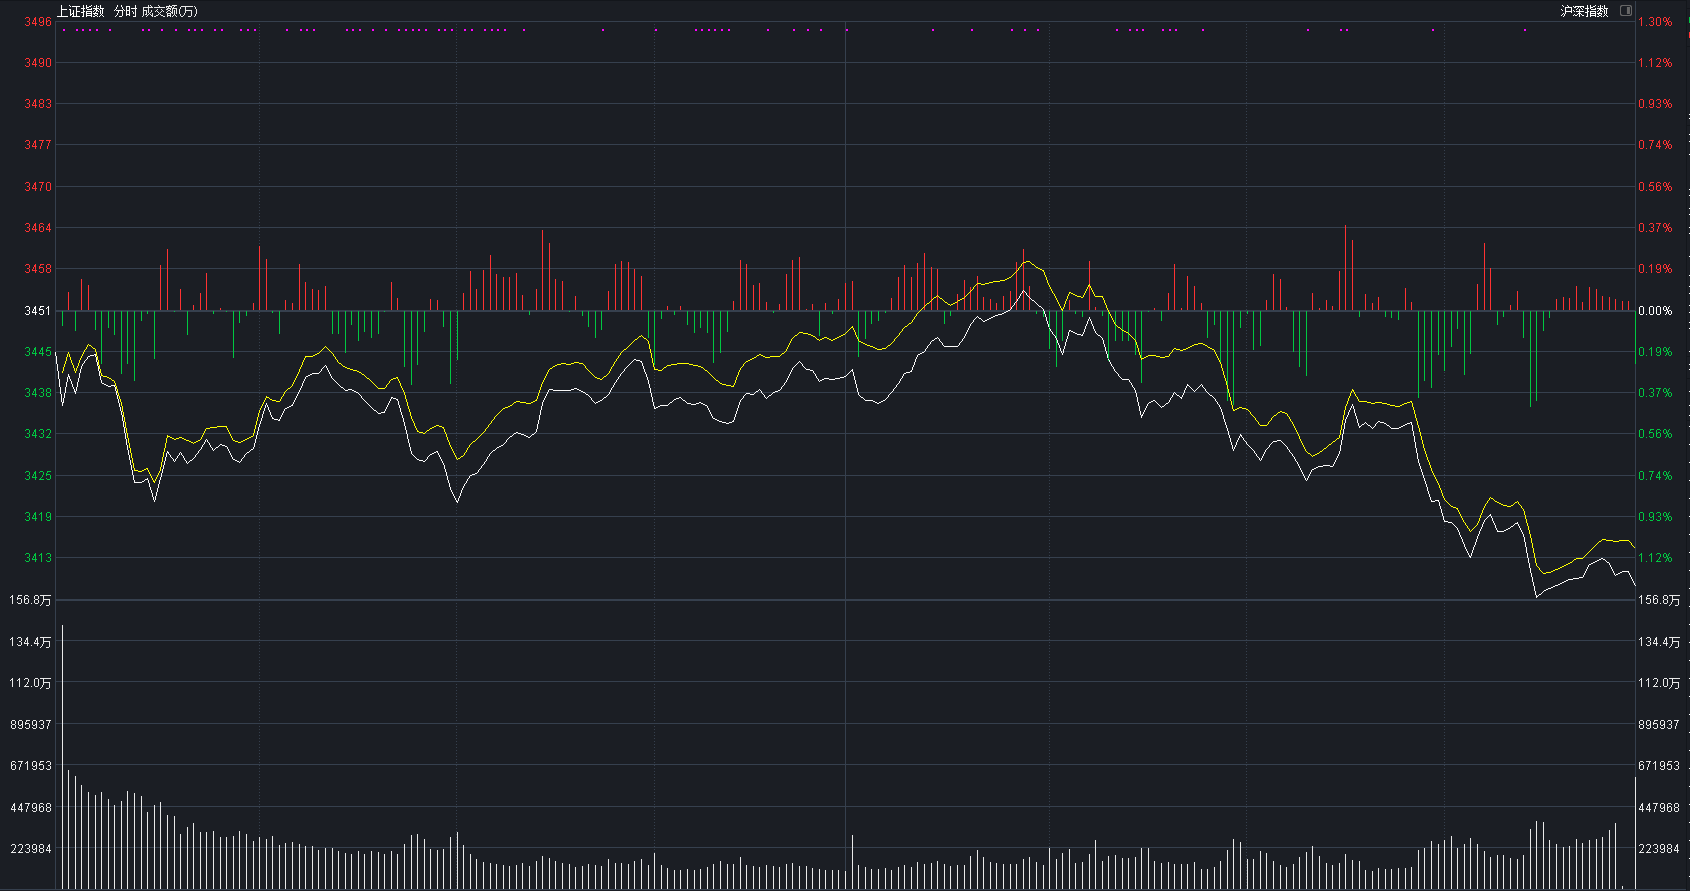
Task: Click the 上证指数 chart title
Action: (80, 11)
